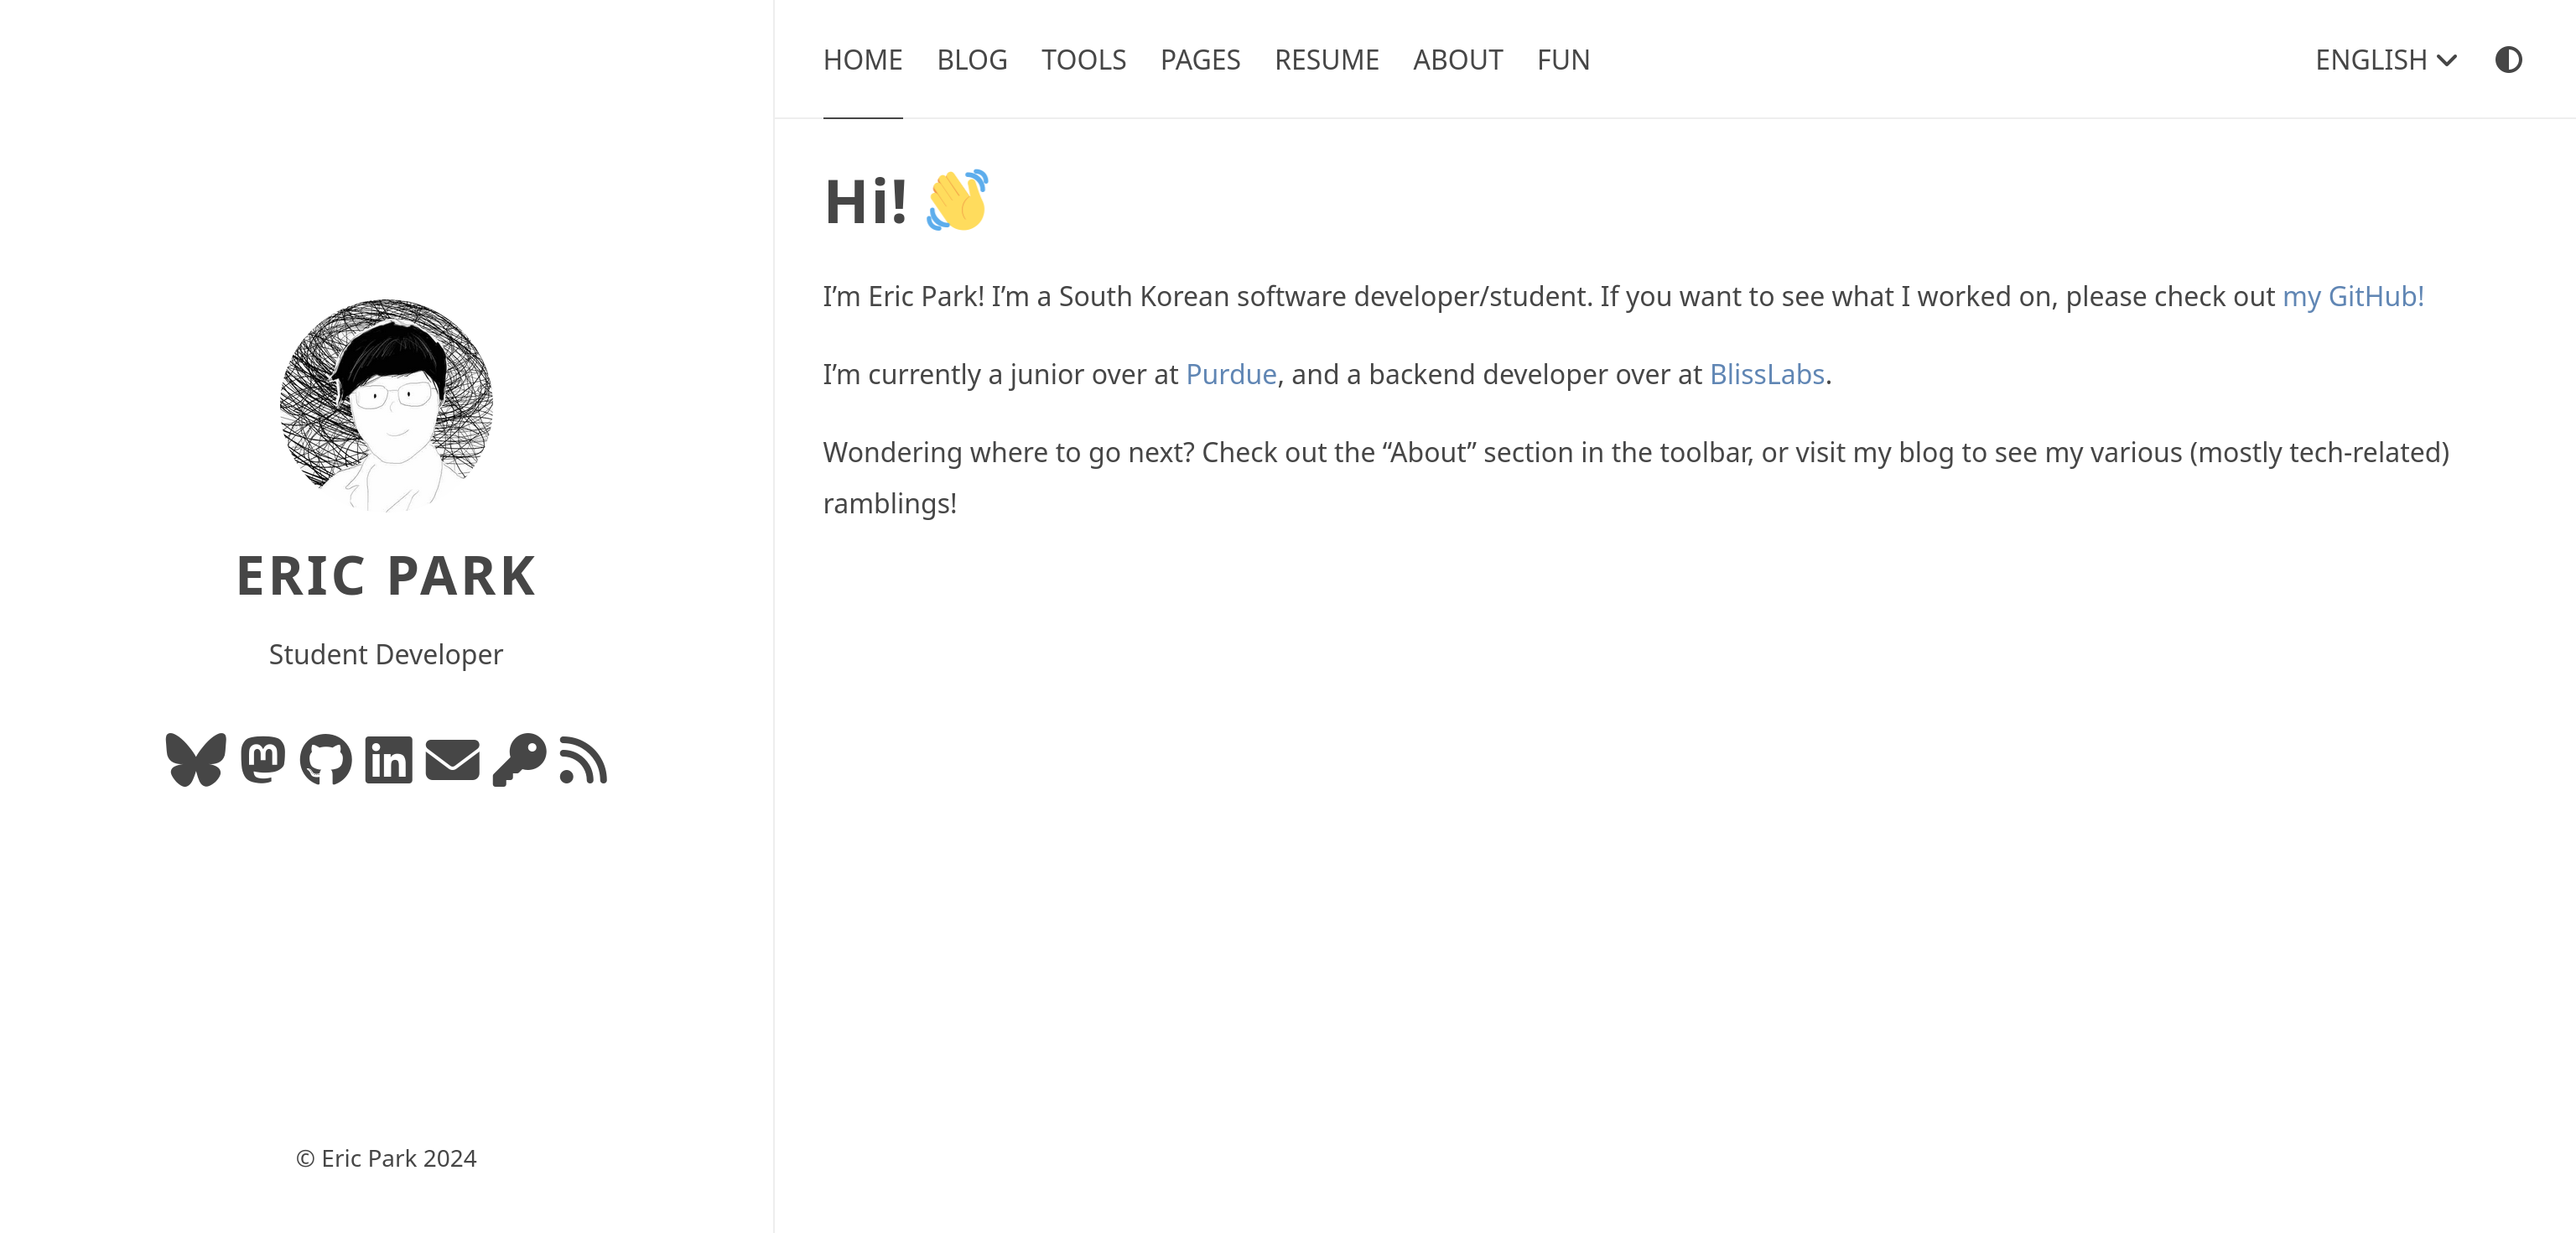Follow the Purdue link

(1231, 375)
